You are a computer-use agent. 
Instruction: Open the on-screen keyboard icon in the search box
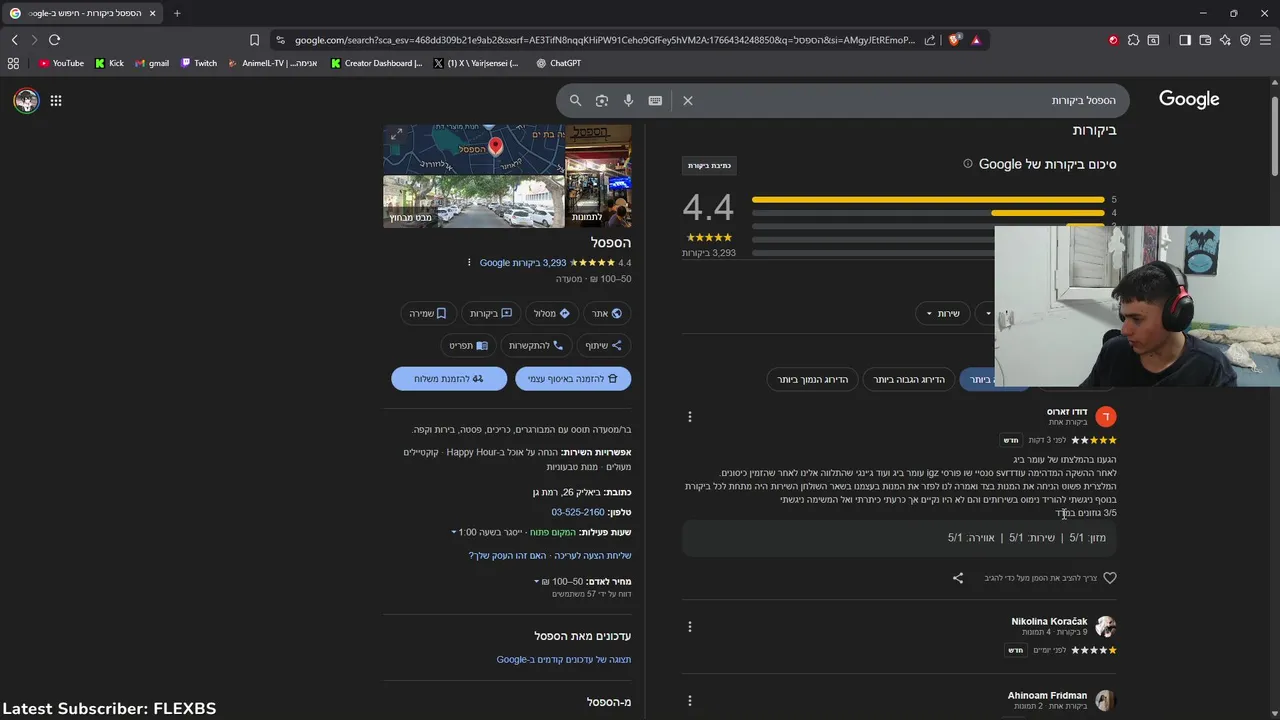click(x=655, y=100)
